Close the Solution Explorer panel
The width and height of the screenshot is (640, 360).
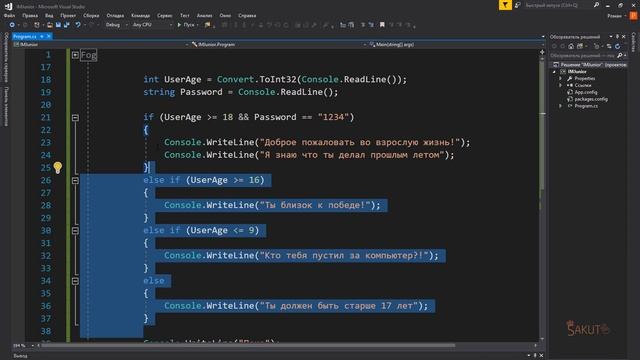[623, 37]
